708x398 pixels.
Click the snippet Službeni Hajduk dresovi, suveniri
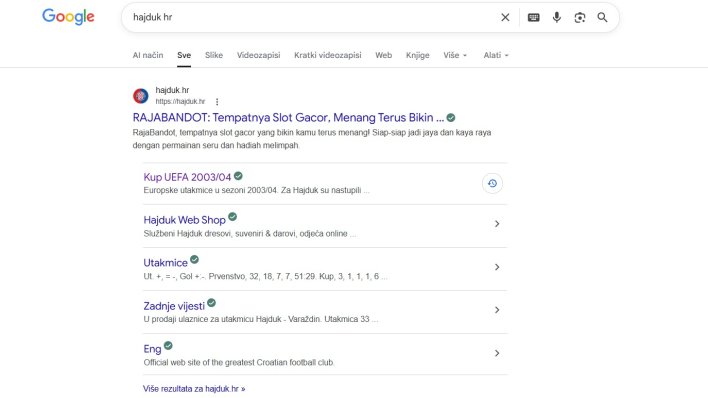(x=249, y=234)
